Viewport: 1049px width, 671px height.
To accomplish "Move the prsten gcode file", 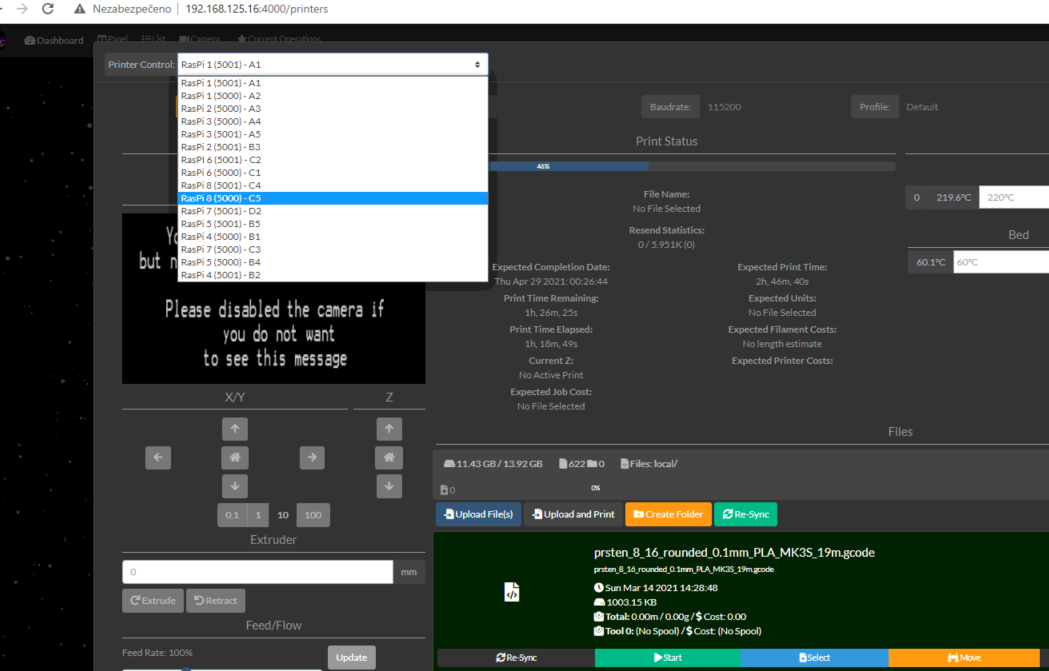I will pos(964,658).
